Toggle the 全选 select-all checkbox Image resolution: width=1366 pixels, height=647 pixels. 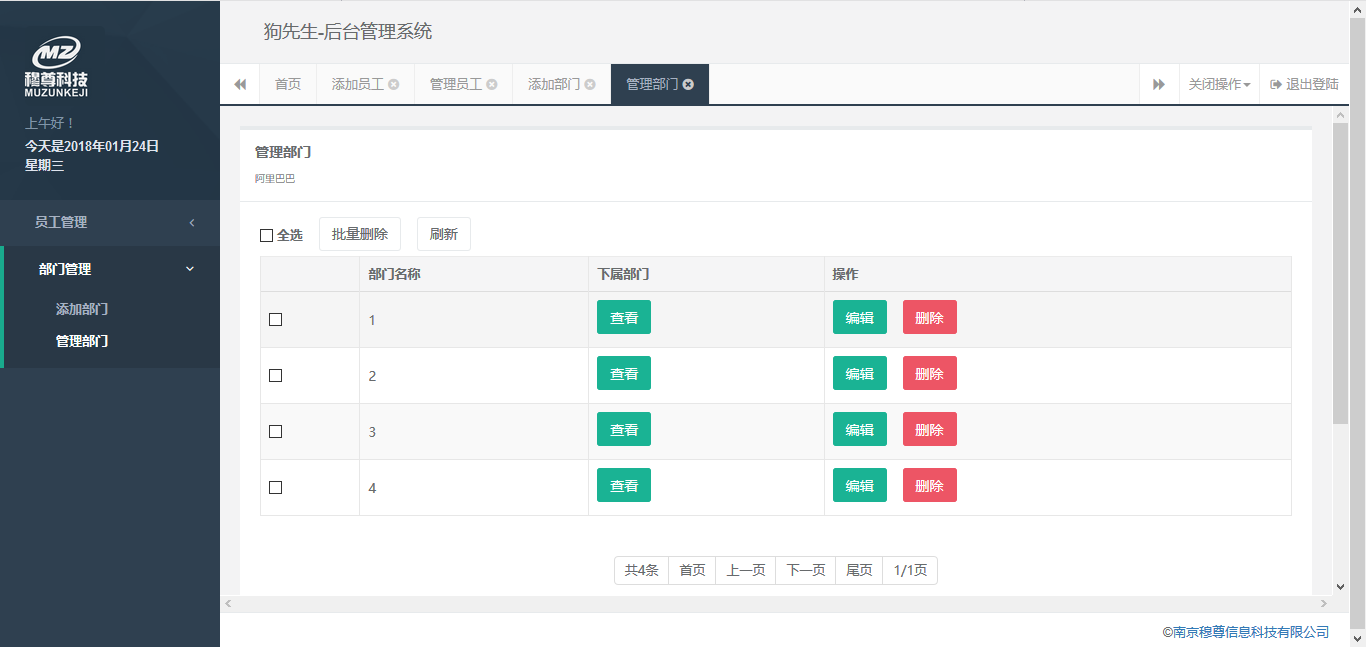[x=266, y=236]
